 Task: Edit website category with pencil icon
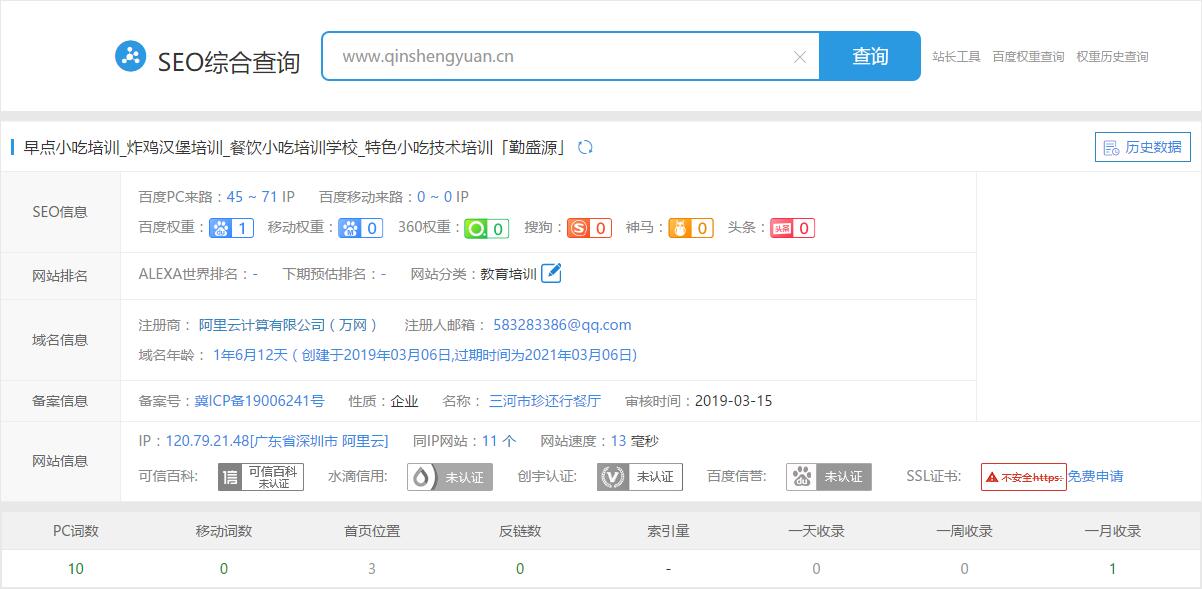coord(551,273)
